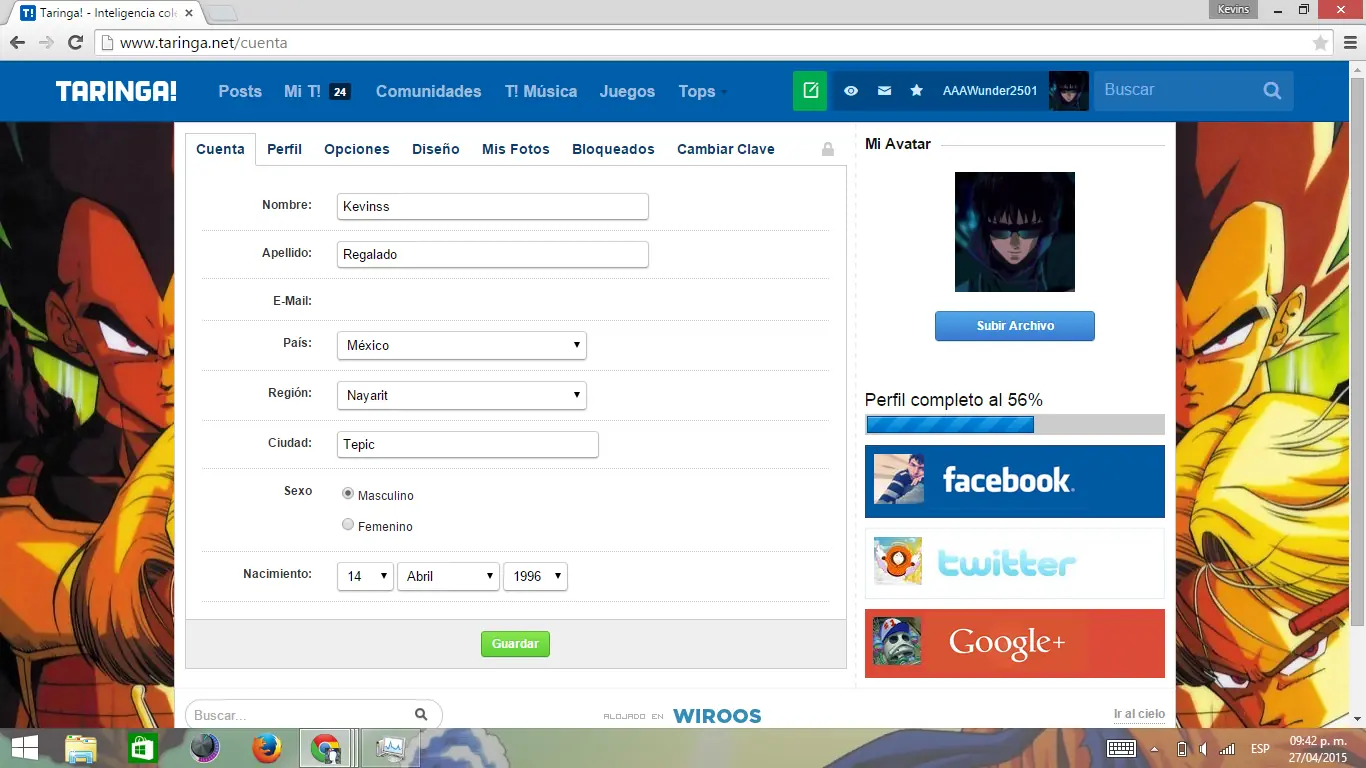This screenshot has width=1366, height=768.
Task: Switch to the Diseño tab
Action: (x=436, y=149)
